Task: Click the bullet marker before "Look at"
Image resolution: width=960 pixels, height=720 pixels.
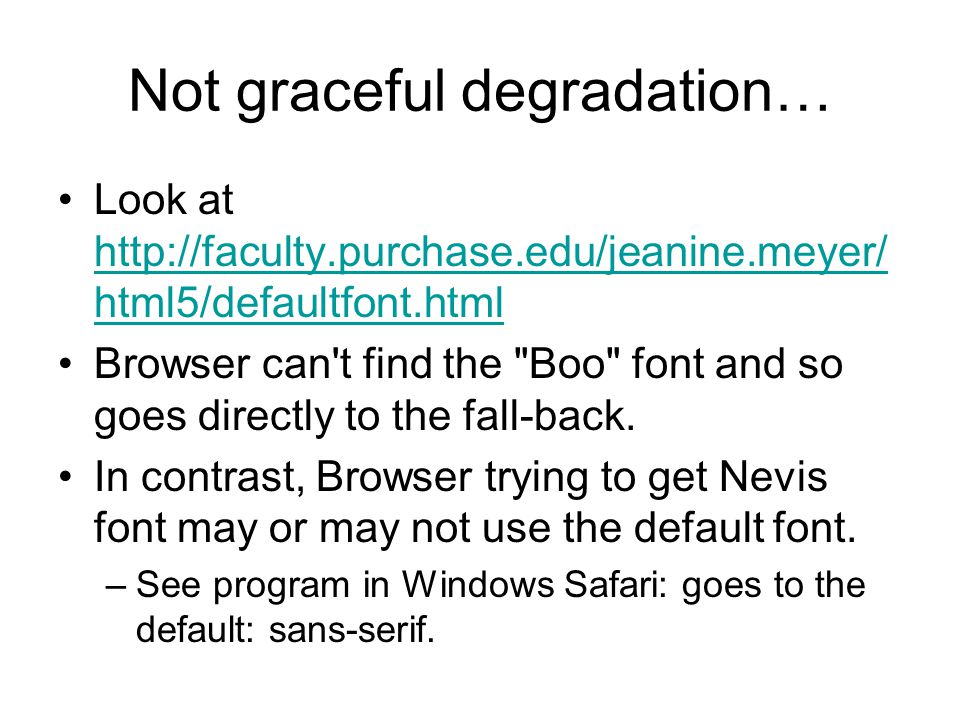Action: pos(66,200)
